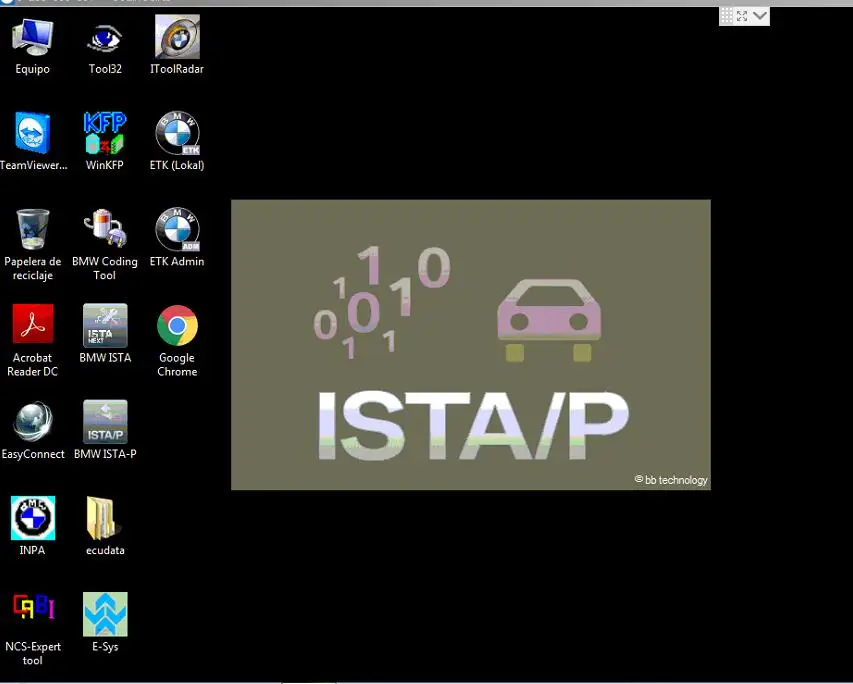Open Papelera de reciclaje
Image resolution: width=853 pixels, height=684 pixels.
33,230
